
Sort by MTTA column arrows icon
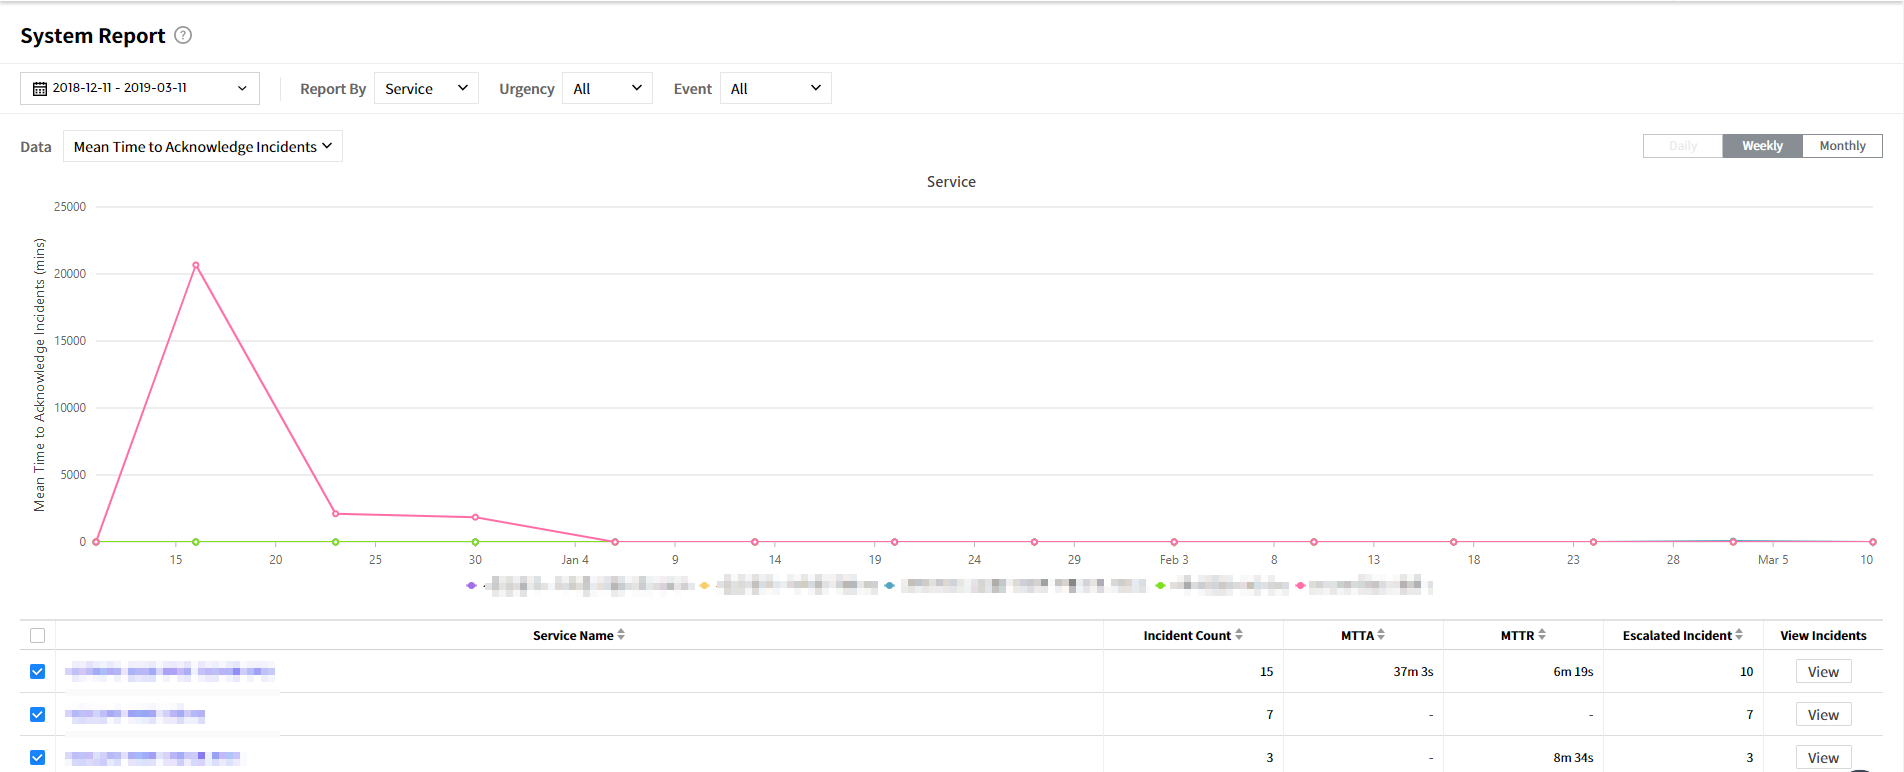tap(1381, 635)
